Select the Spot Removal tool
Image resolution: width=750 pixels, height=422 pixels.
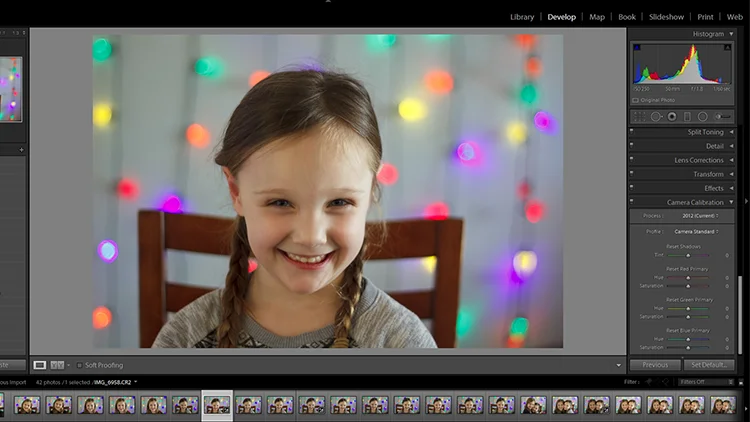pyautogui.click(x=656, y=117)
